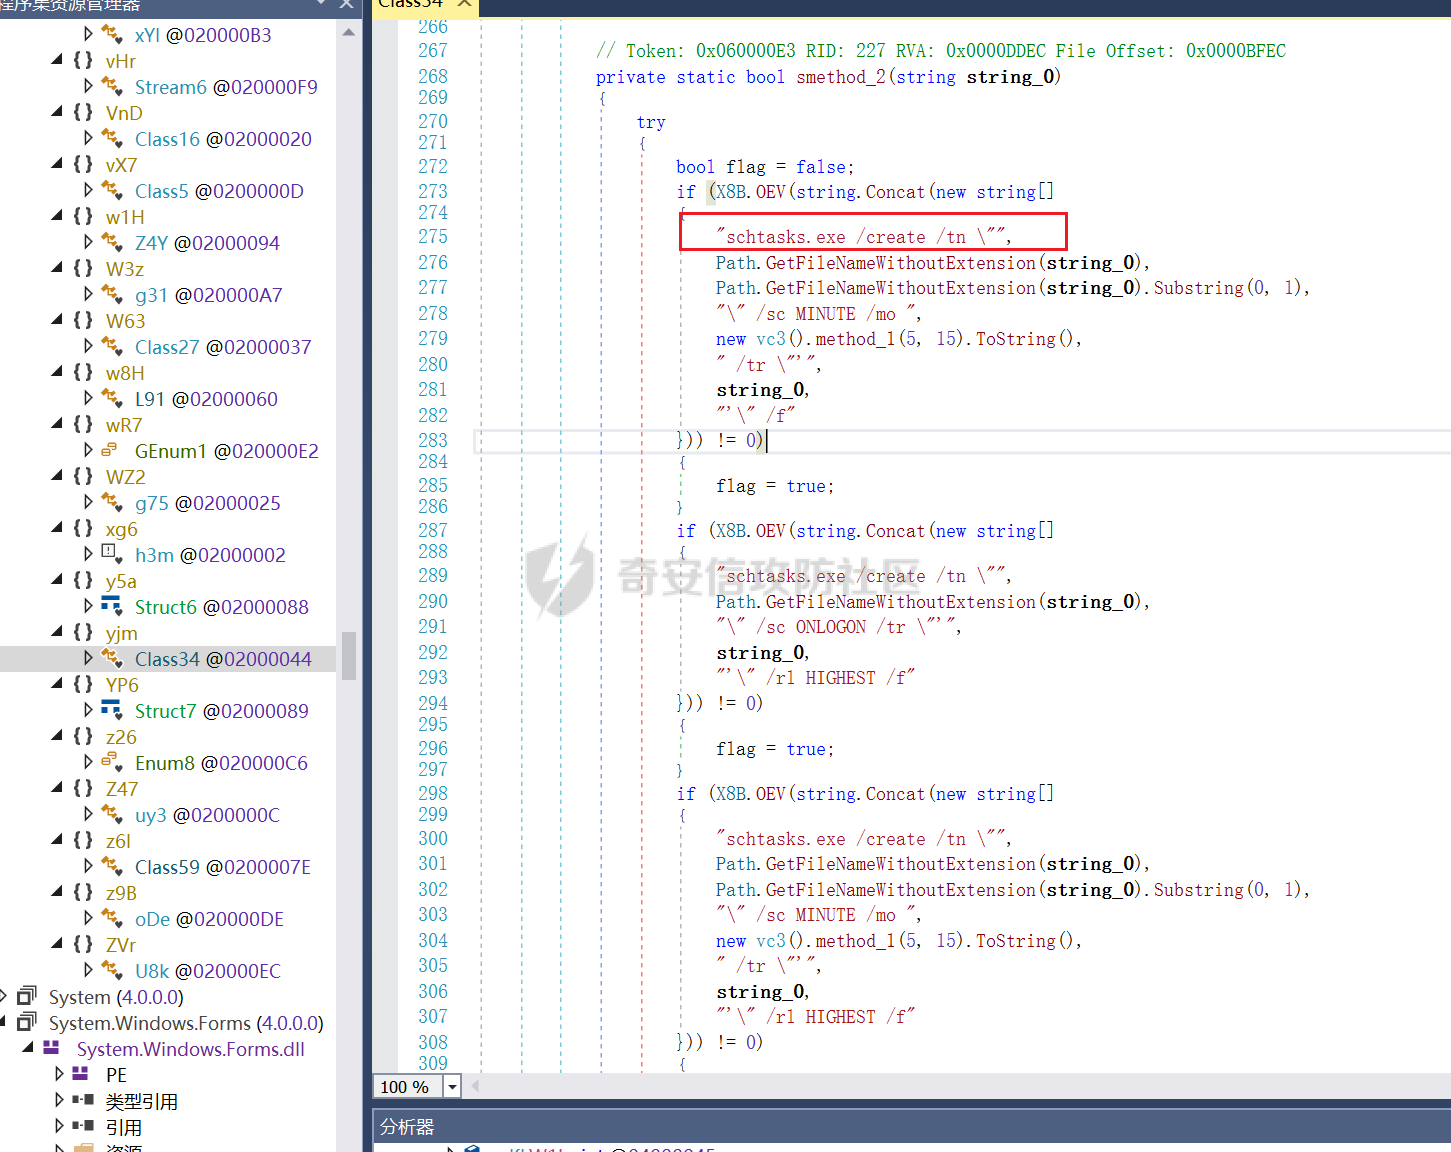
Task: Click the code editor horizontal scrollbar left arrow
Action: 475,1086
